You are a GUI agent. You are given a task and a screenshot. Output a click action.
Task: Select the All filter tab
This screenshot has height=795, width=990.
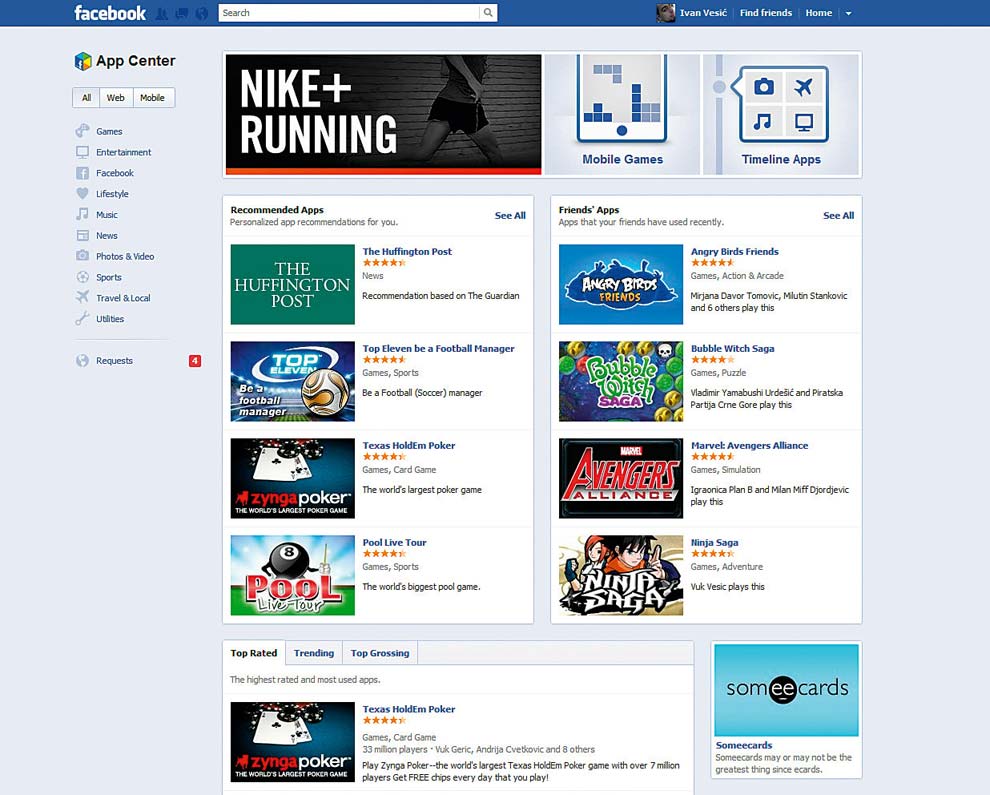(x=86, y=98)
